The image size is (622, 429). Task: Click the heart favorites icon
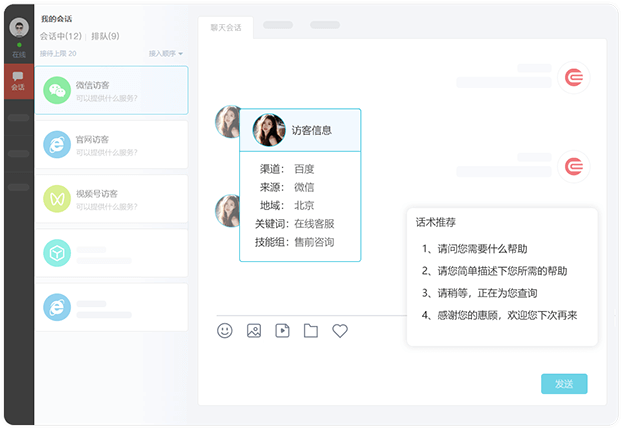pos(340,331)
